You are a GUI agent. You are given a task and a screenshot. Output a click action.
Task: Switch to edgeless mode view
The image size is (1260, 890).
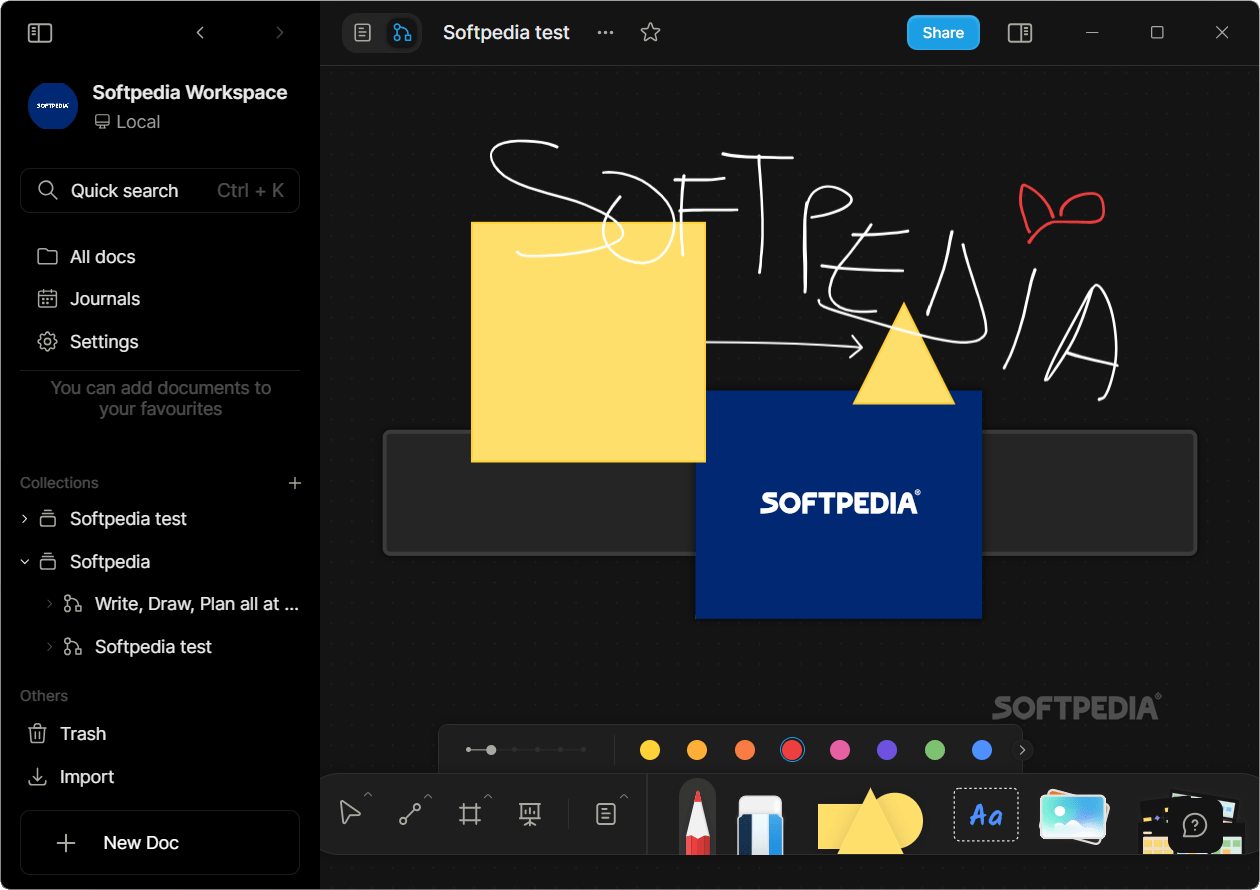(x=402, y=33)
